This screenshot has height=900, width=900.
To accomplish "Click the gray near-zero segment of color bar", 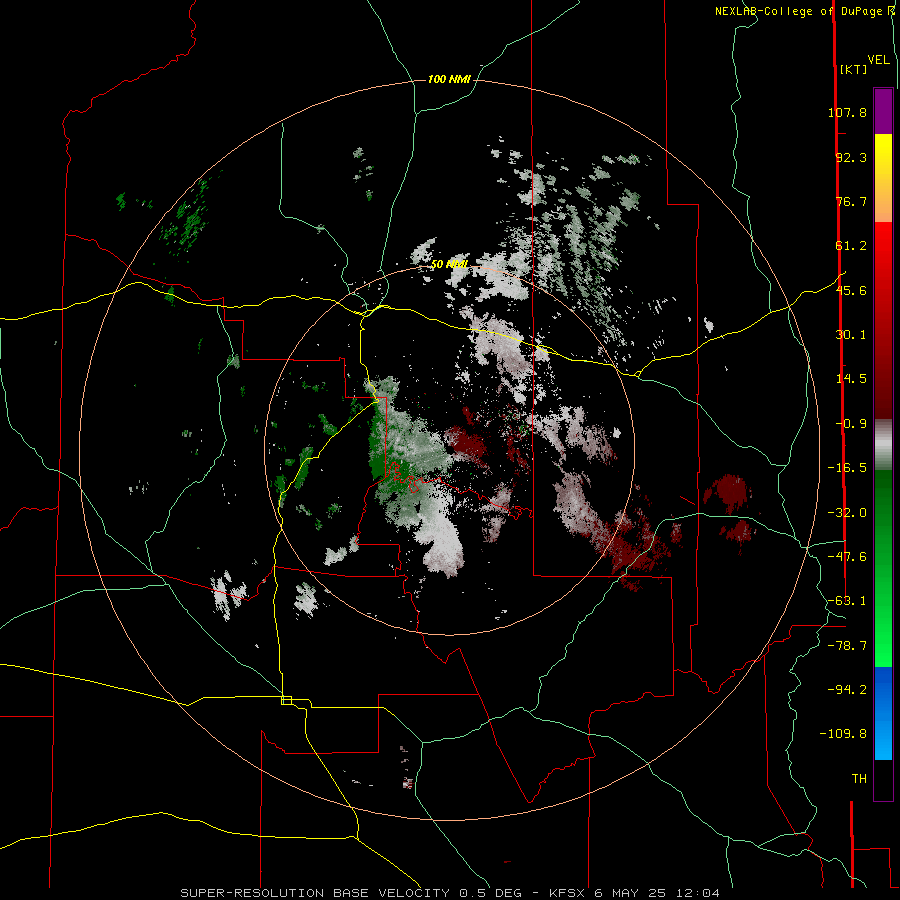I will point(883,445).
